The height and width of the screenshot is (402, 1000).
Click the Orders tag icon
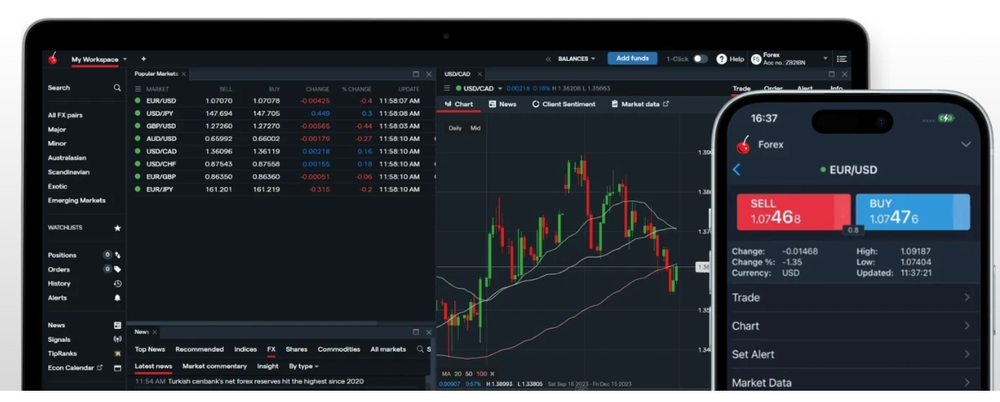point(117,269)
